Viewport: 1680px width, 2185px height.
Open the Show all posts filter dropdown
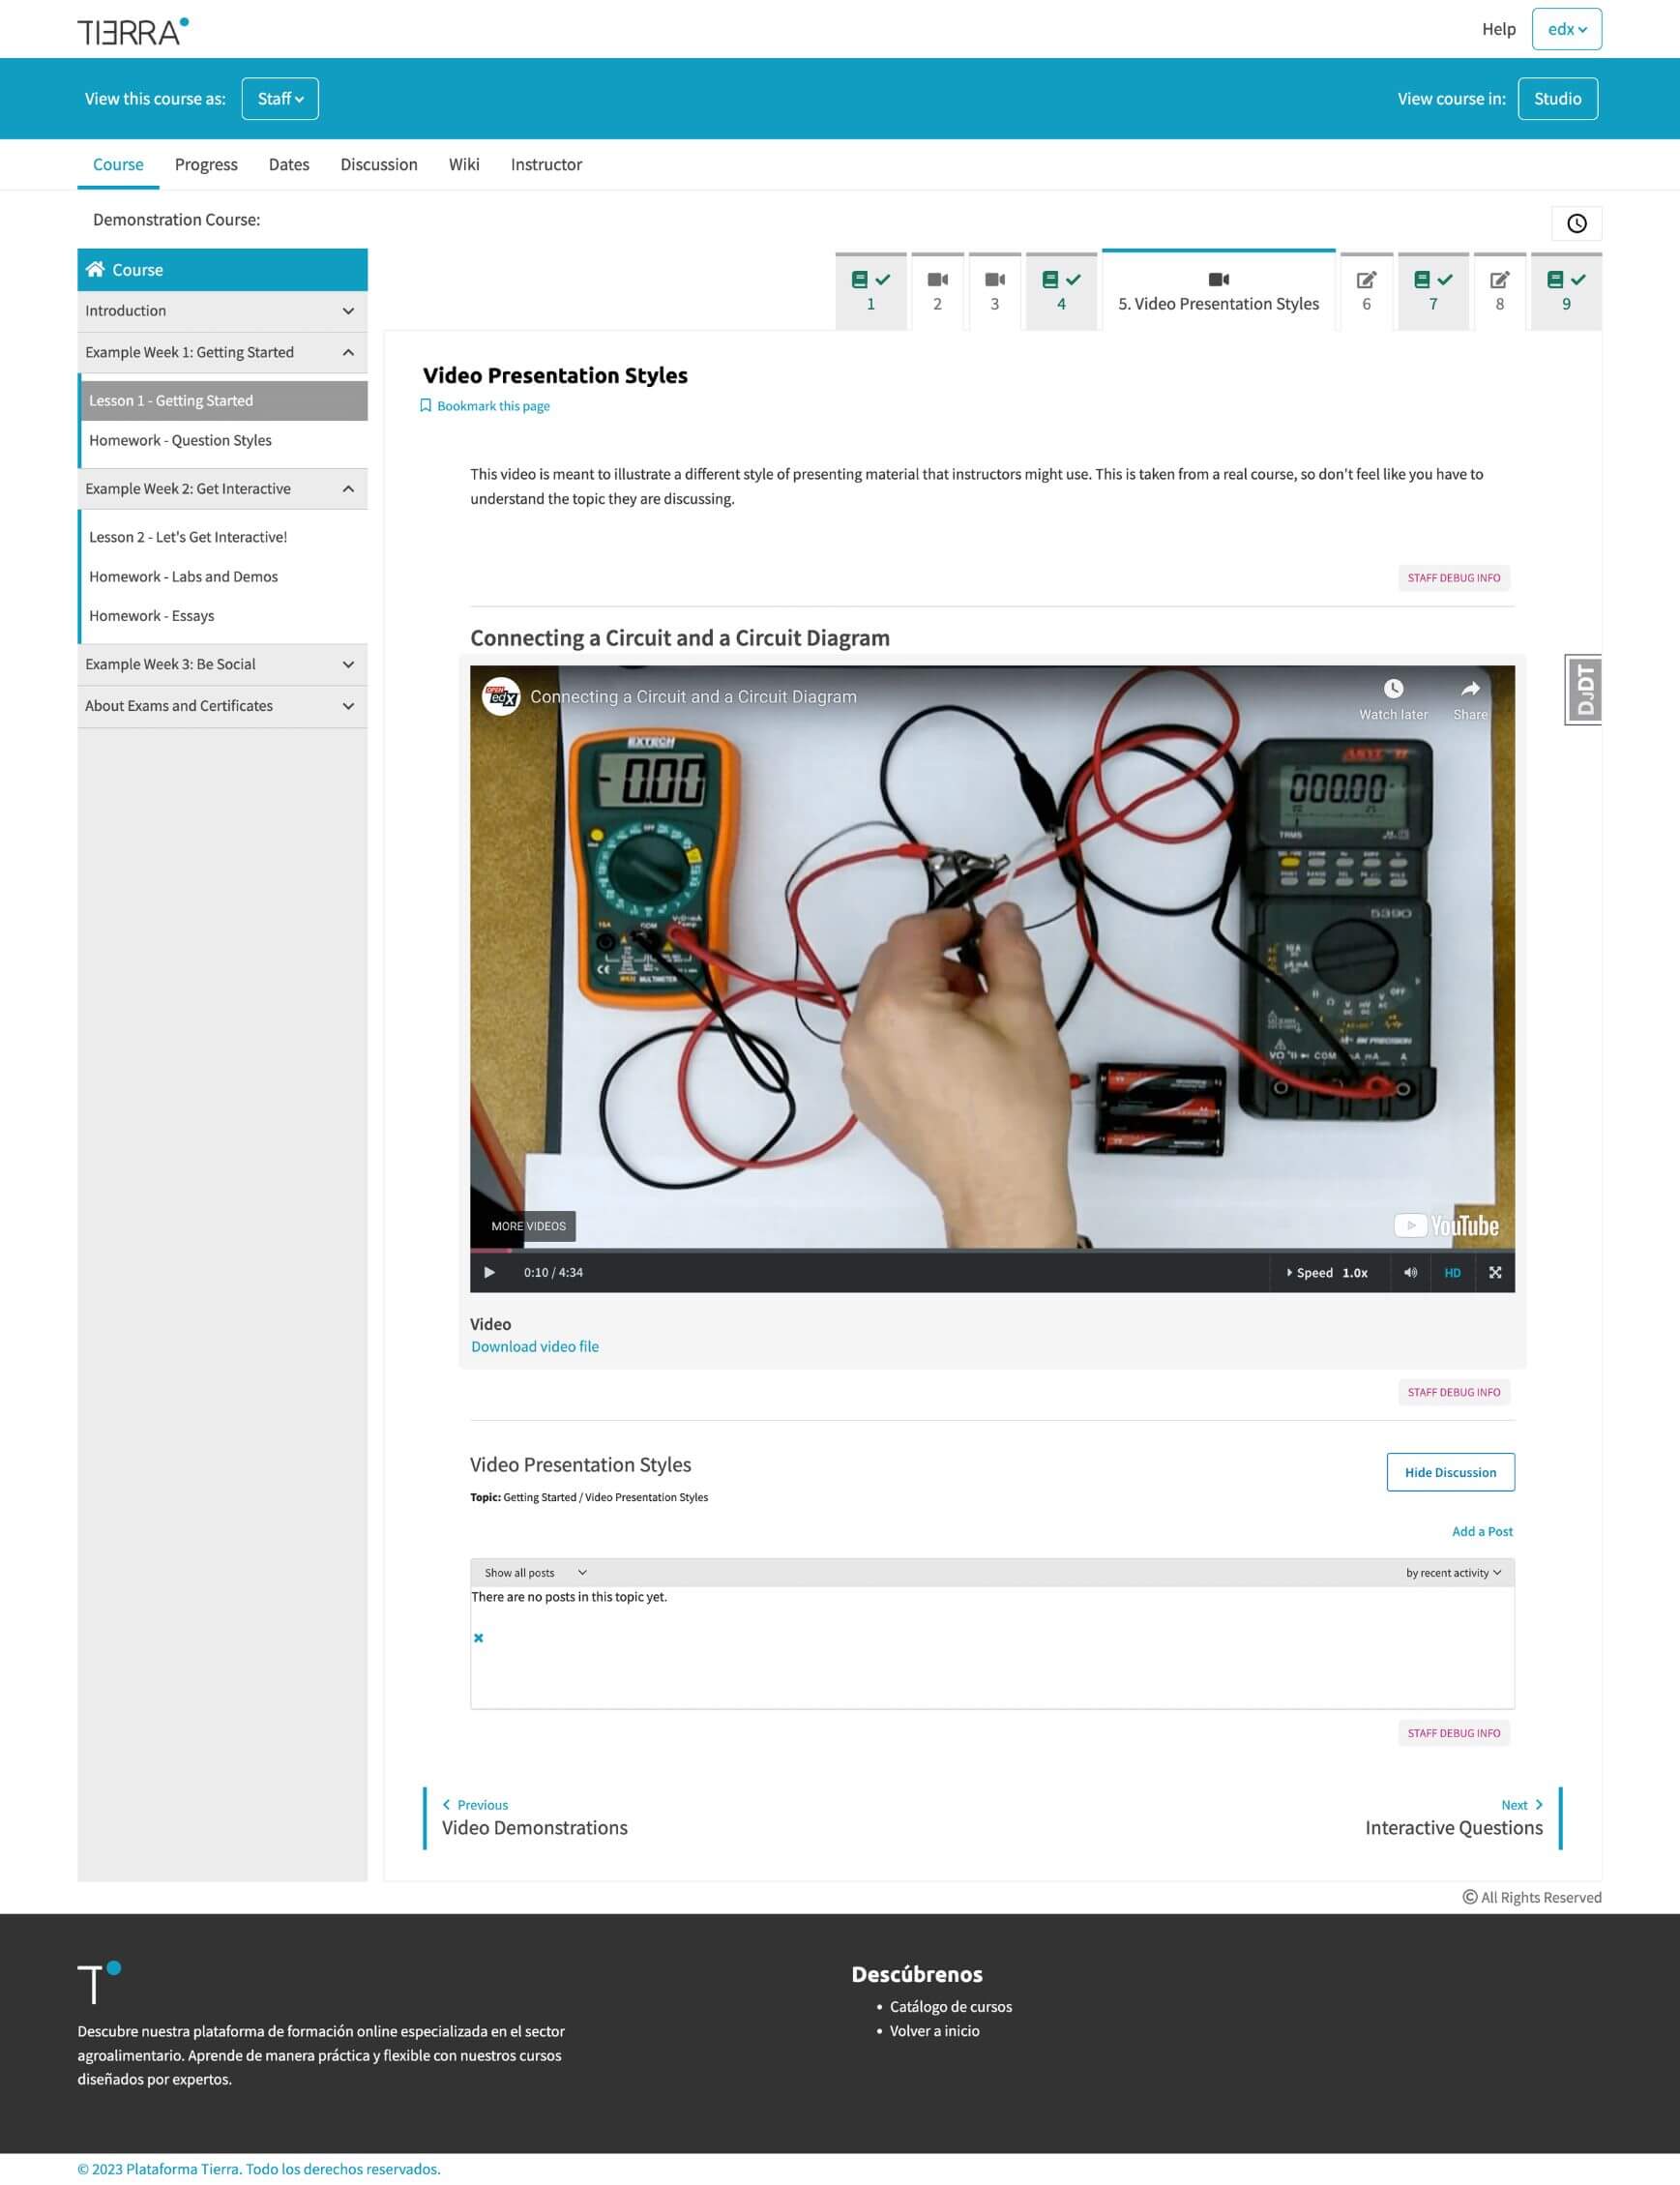(x=535, y=1572)
